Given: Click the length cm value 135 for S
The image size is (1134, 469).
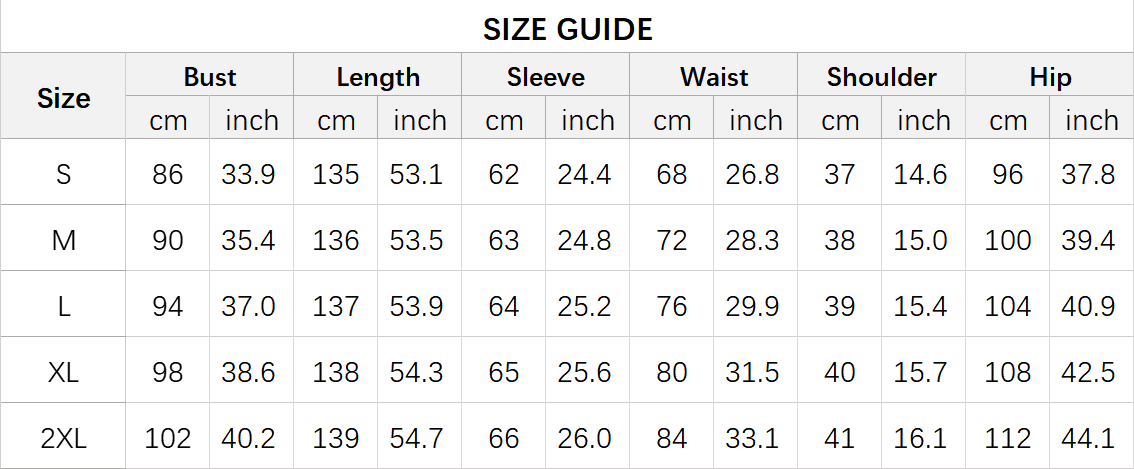Looking at the screenshot, I should click(336, 174).
